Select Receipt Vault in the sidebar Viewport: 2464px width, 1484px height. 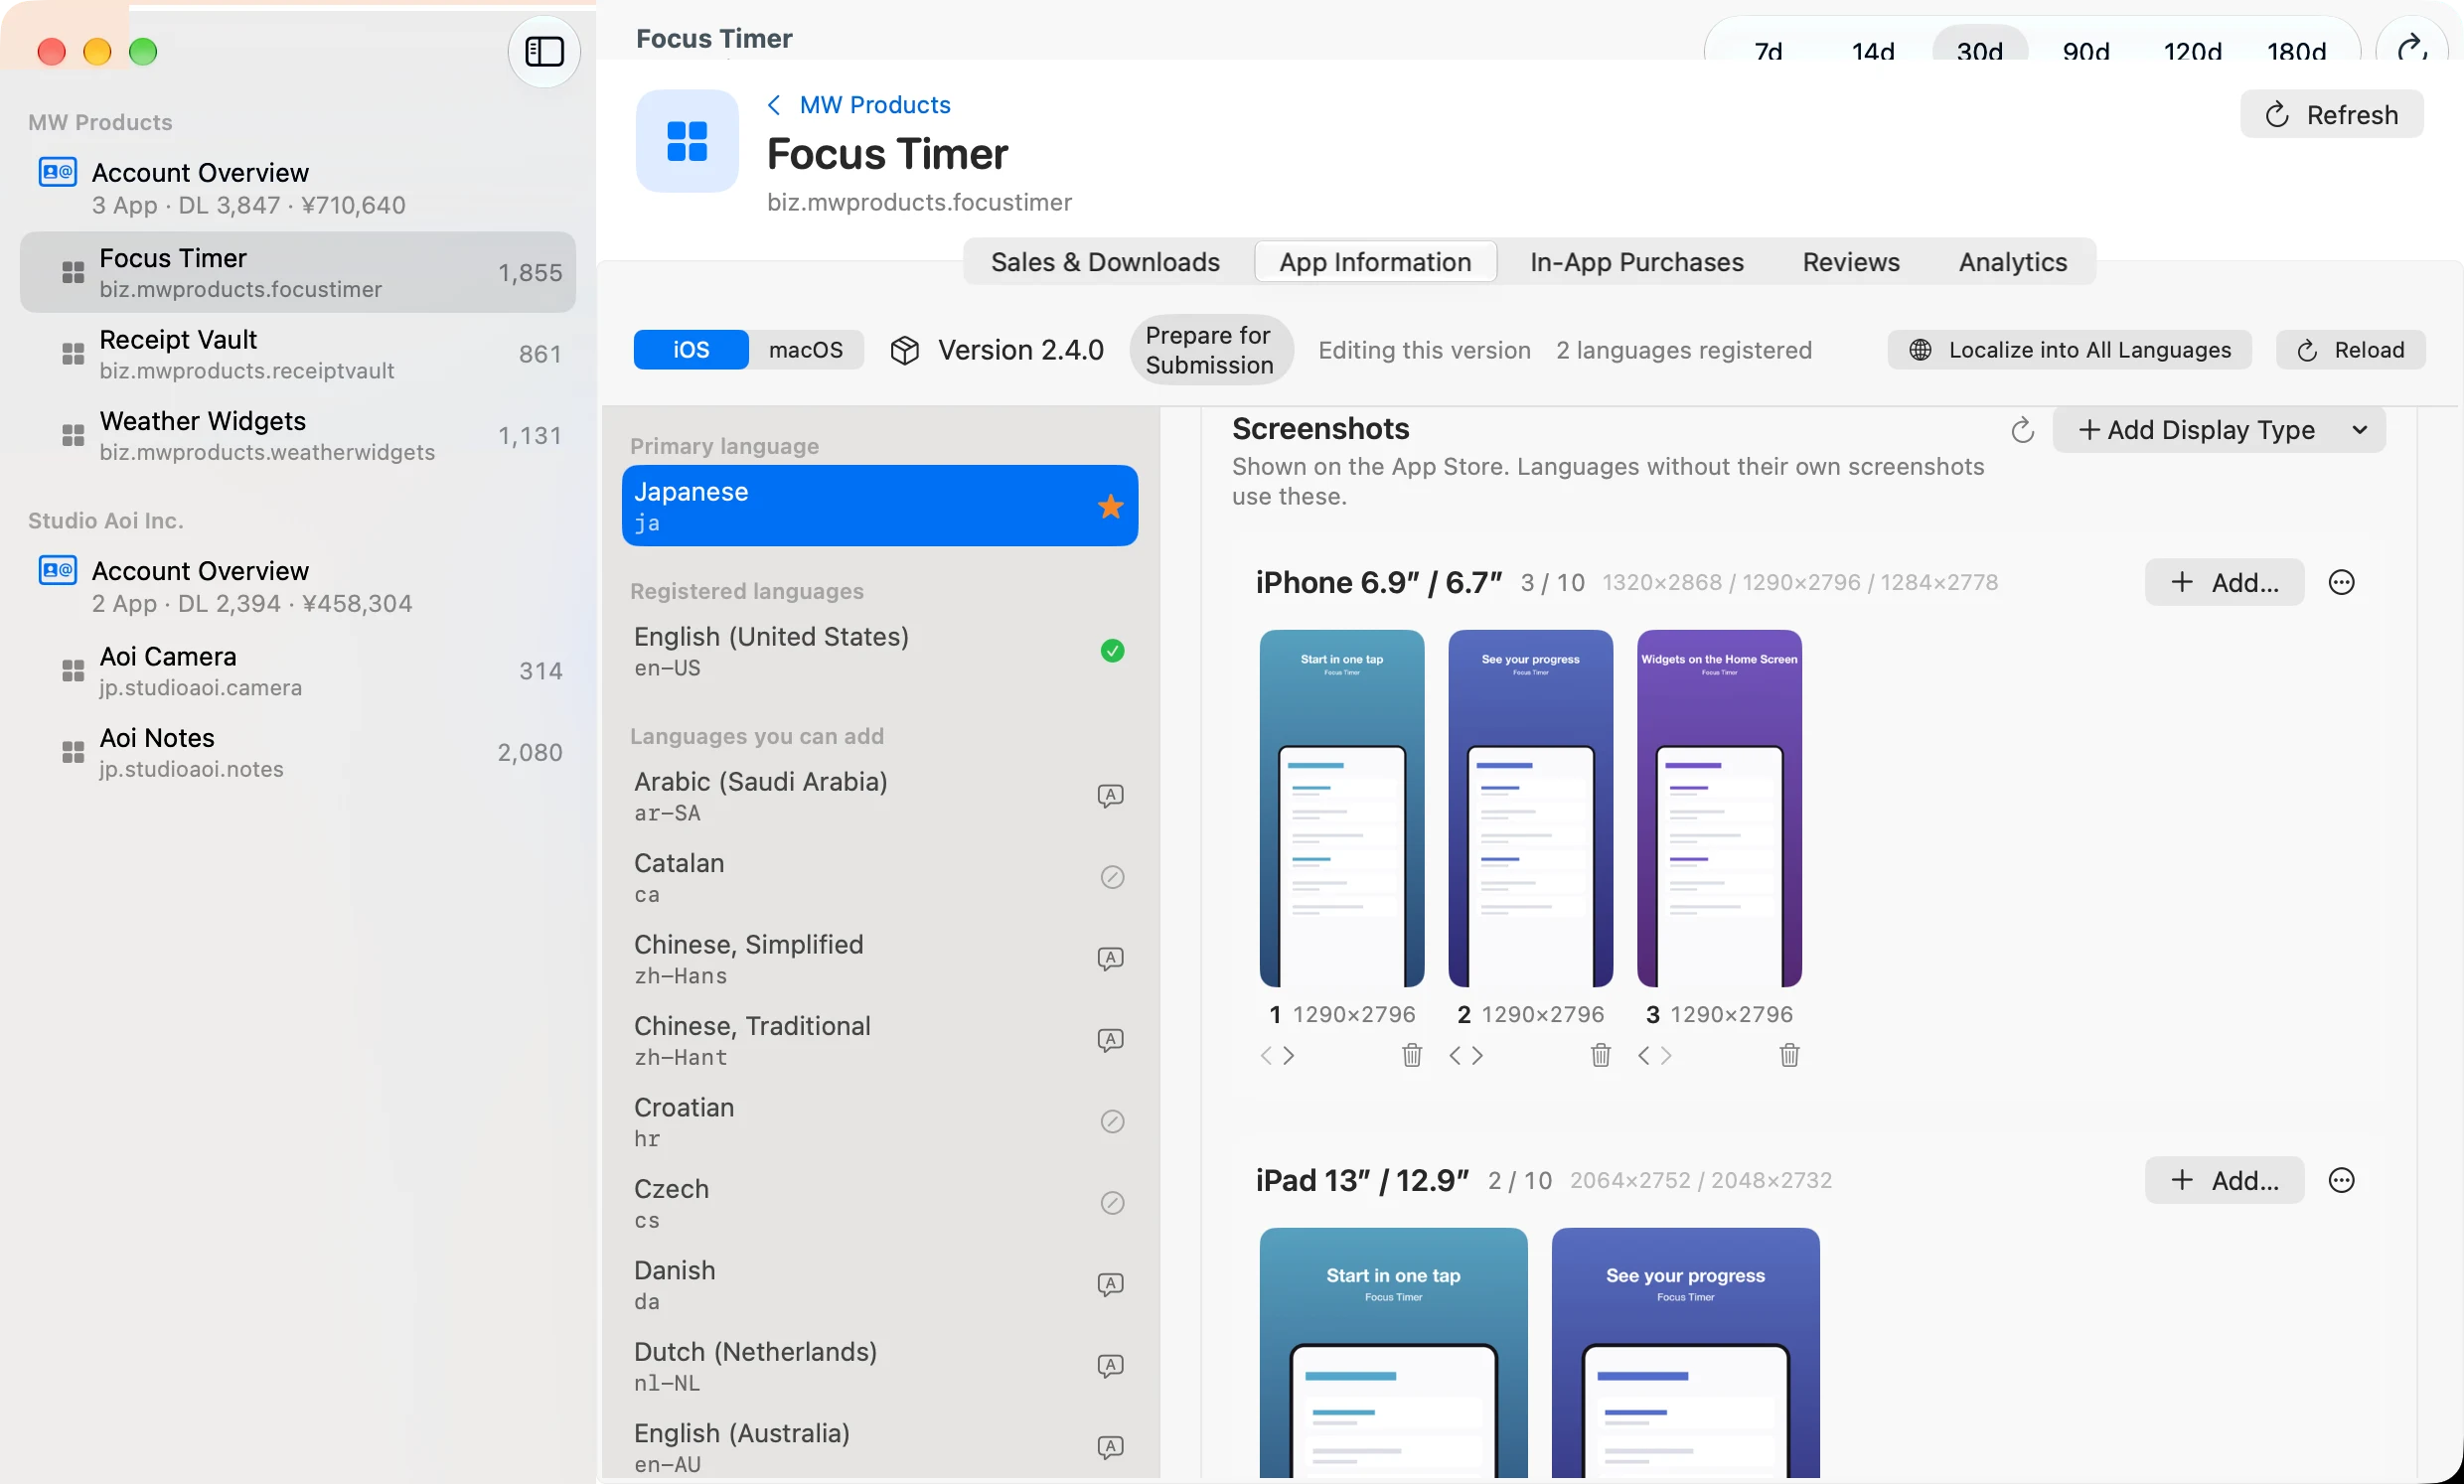click(298, 354)
